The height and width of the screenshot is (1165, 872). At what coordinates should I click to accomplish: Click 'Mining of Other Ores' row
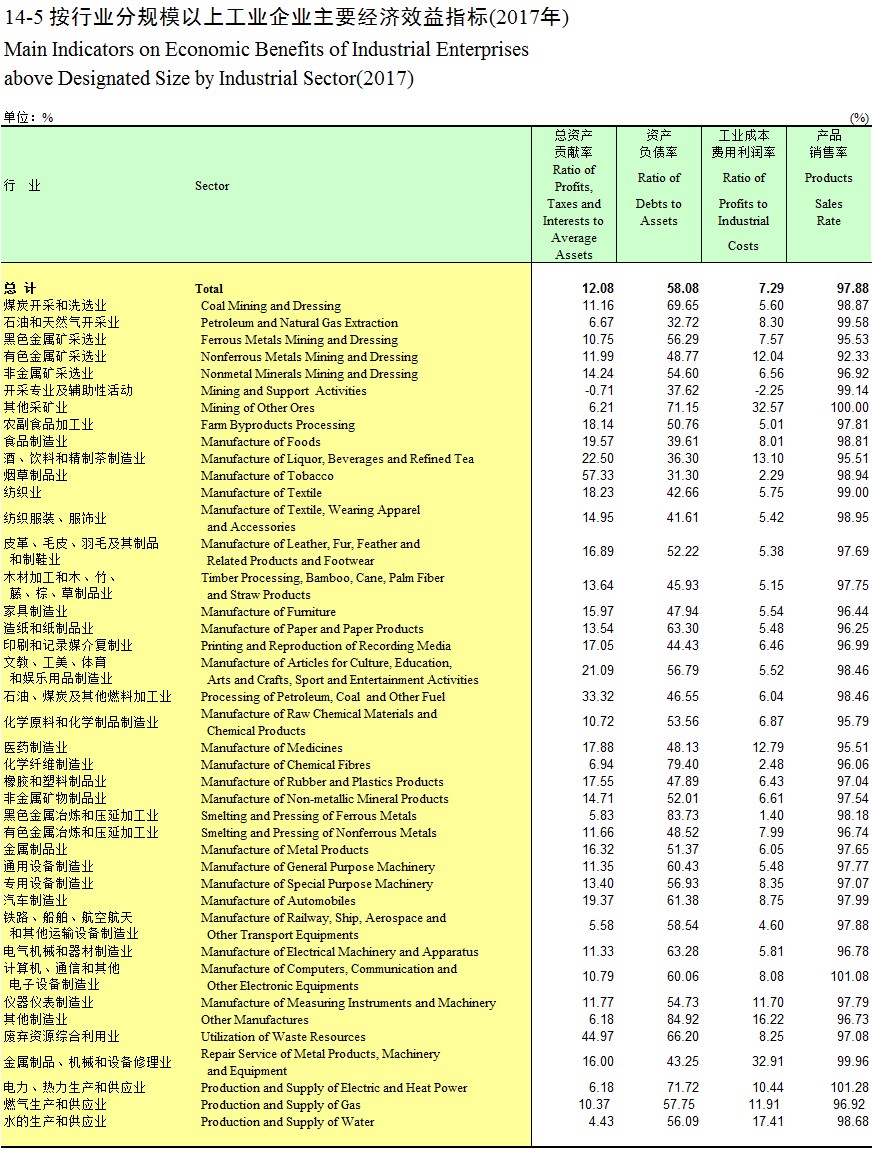tap(257, 408)
